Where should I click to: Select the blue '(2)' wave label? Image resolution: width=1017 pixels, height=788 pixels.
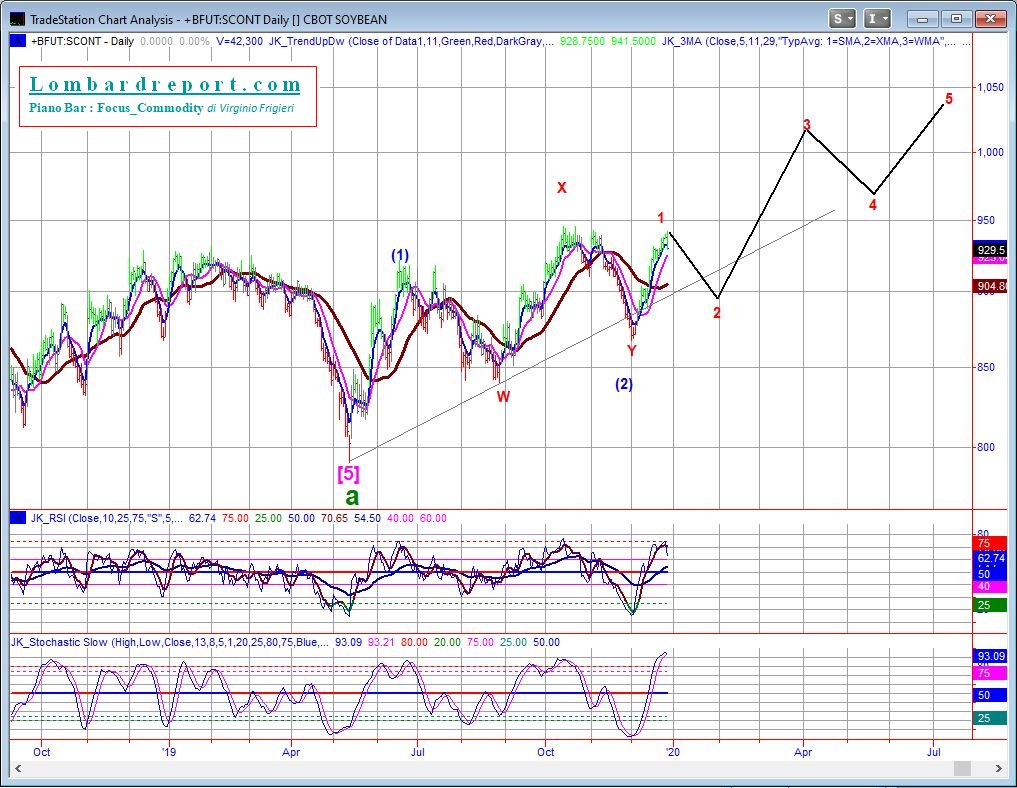click(x=624, y=384)
